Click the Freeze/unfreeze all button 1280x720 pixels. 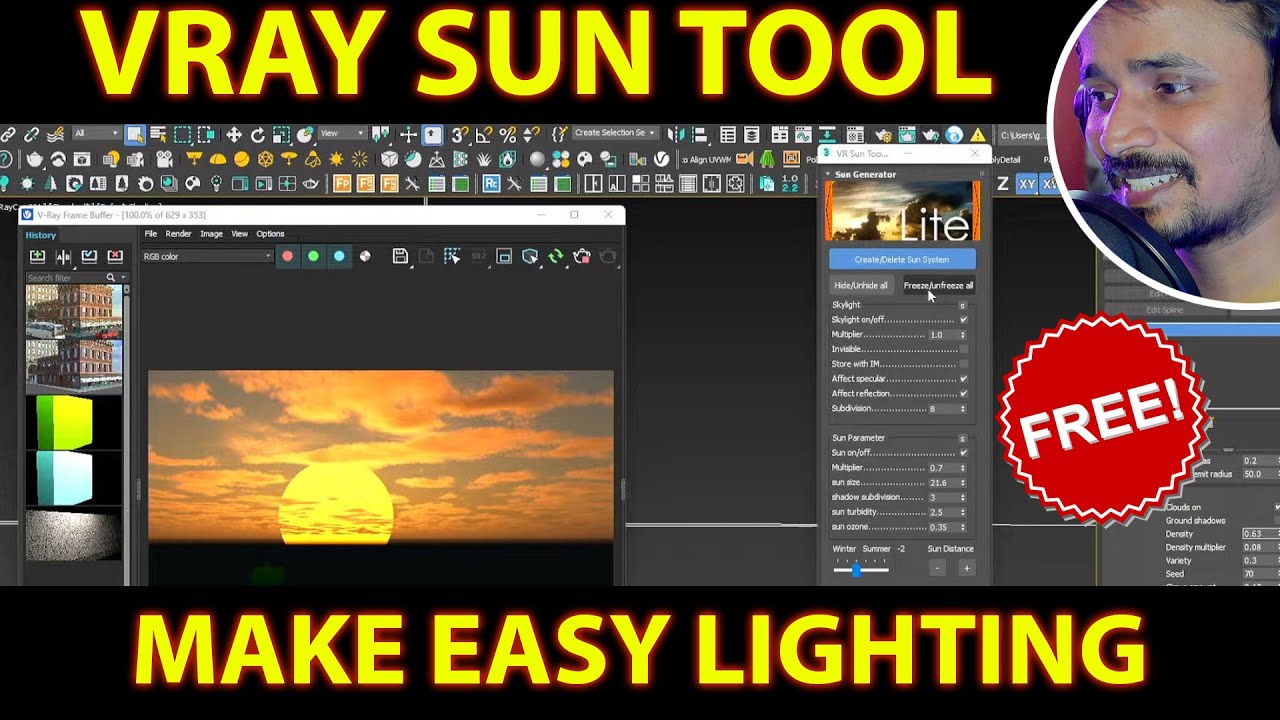(938, 285)
